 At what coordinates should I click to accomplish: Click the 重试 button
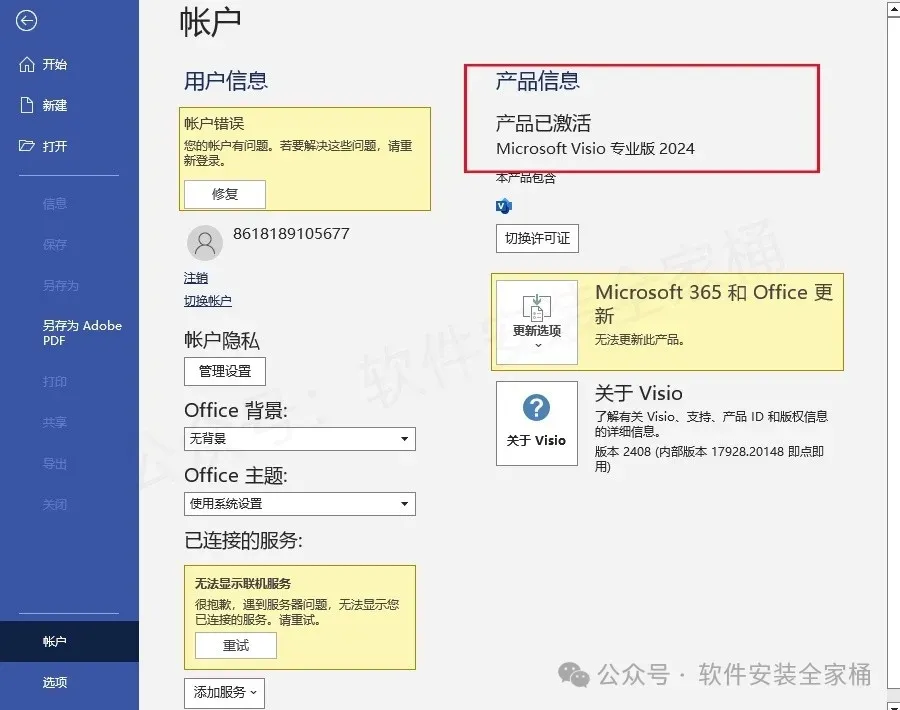236,646
